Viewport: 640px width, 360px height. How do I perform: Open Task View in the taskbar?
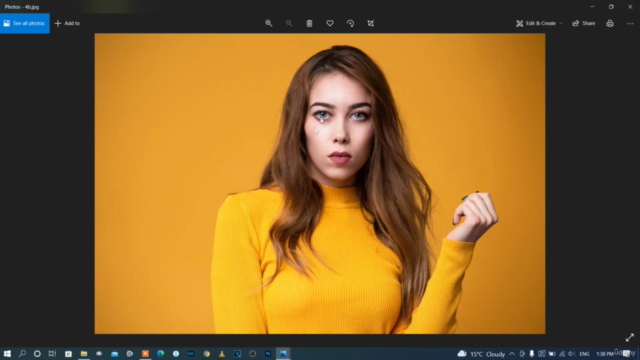click(52, 353)
